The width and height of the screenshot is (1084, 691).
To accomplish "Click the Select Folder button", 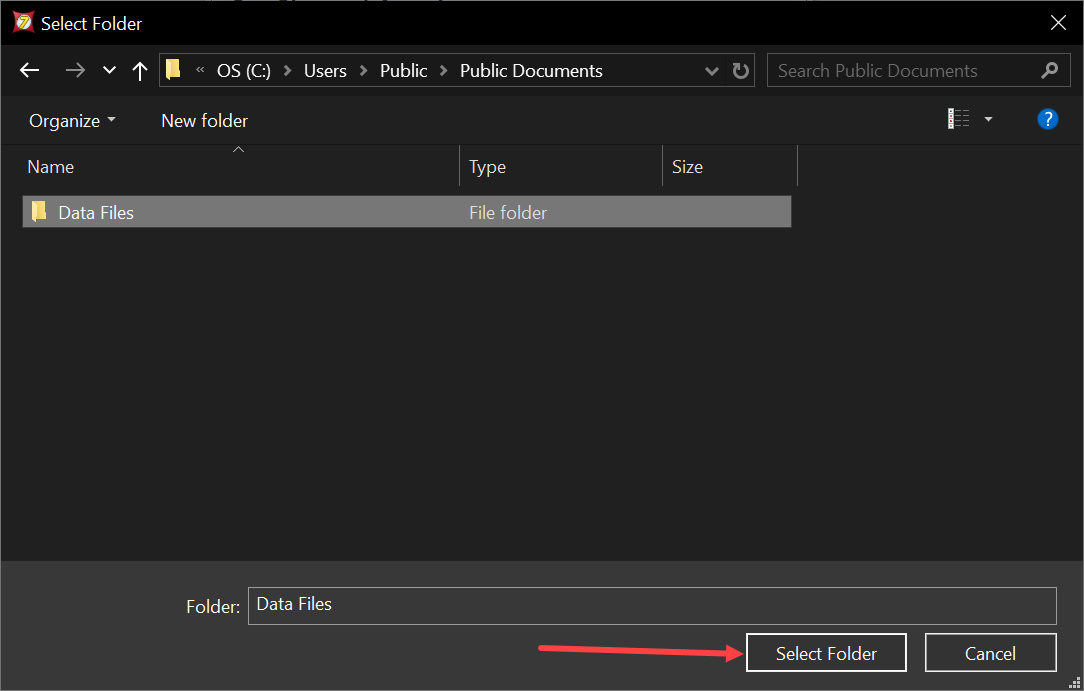I will click(826, 653).
